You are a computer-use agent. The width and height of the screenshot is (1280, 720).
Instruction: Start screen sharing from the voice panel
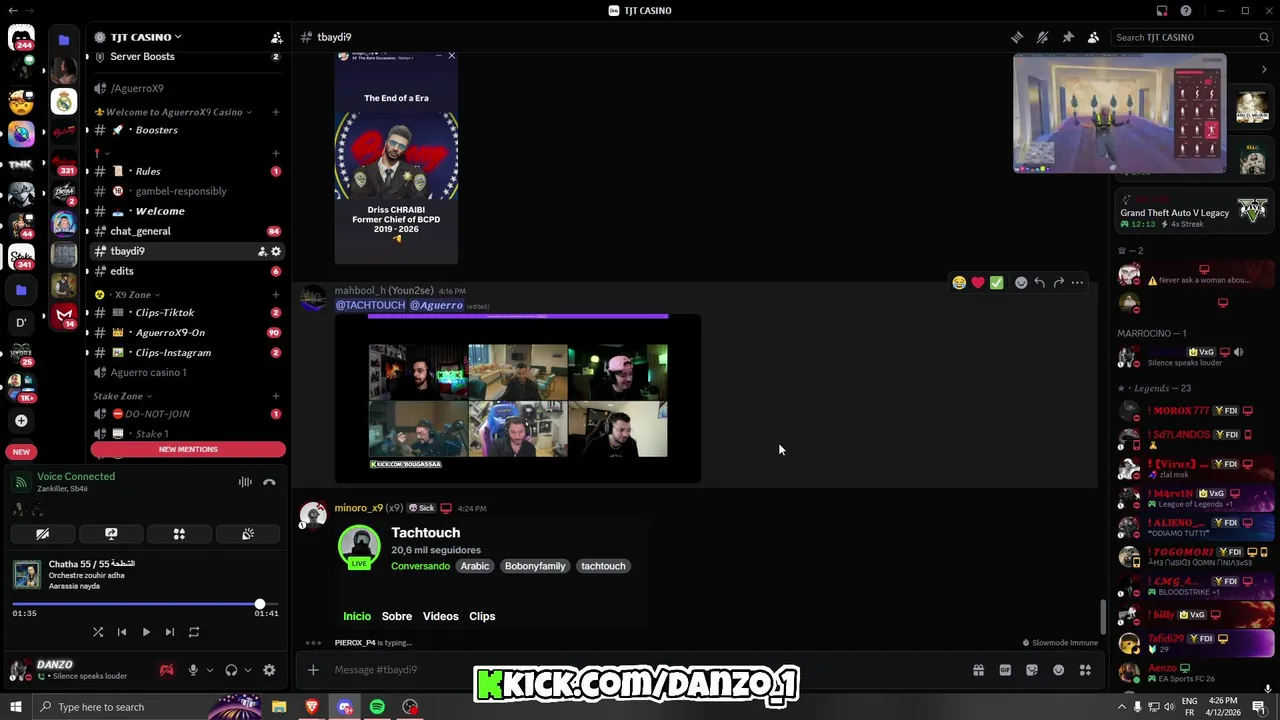pyautogui.click(x=111, y=534)
